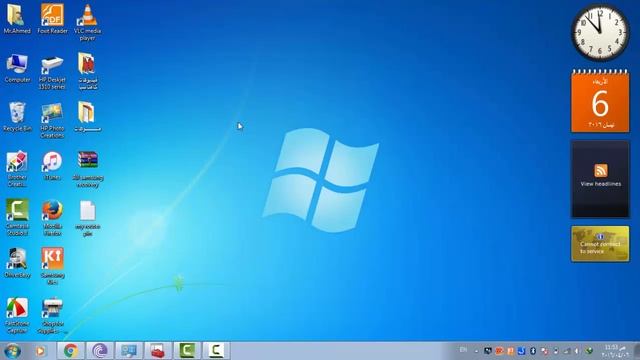Screen dimensions: 640x360
Task: Click the network signal tray icon
Action: click(567, 351)
